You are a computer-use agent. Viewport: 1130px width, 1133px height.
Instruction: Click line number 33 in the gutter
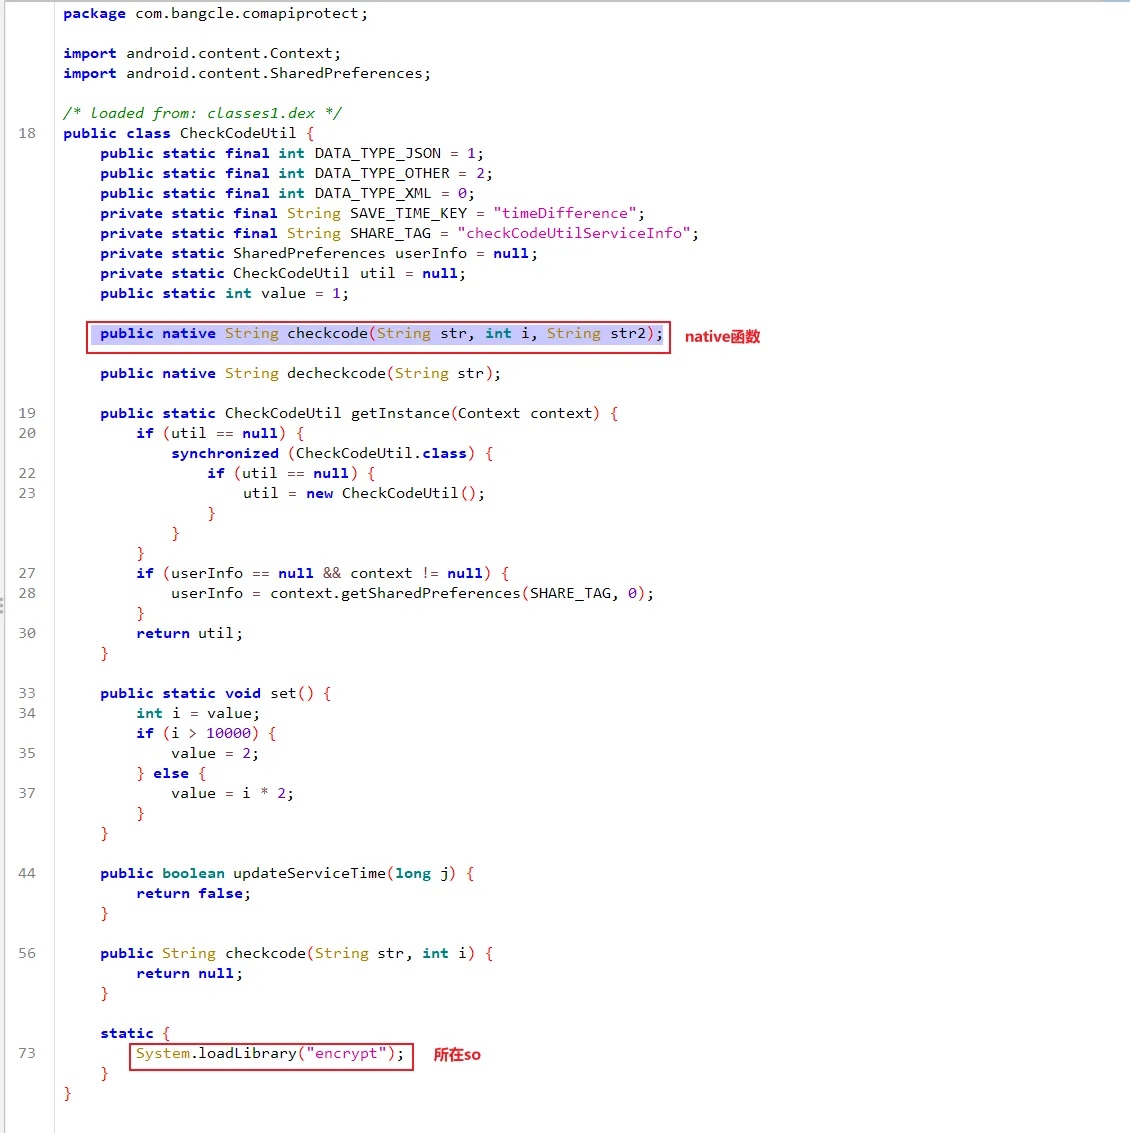[x=27, y=694]
